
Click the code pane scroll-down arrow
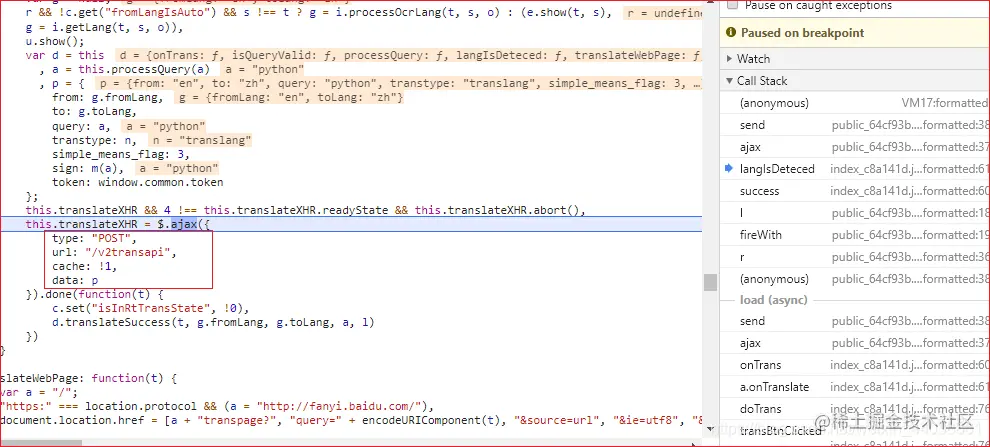pyautogui.click(x=710, y=430)
